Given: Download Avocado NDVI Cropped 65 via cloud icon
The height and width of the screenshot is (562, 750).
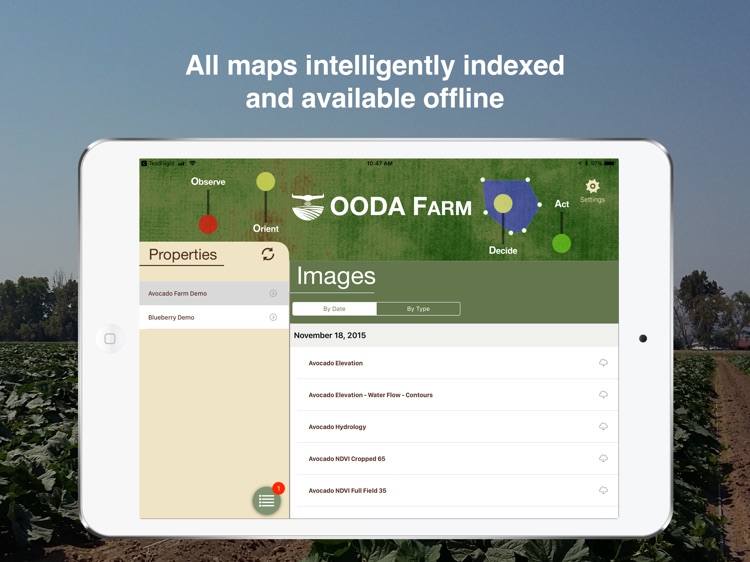Looking at the screenshot, I should pyautogui.click(x=603, y=458).
